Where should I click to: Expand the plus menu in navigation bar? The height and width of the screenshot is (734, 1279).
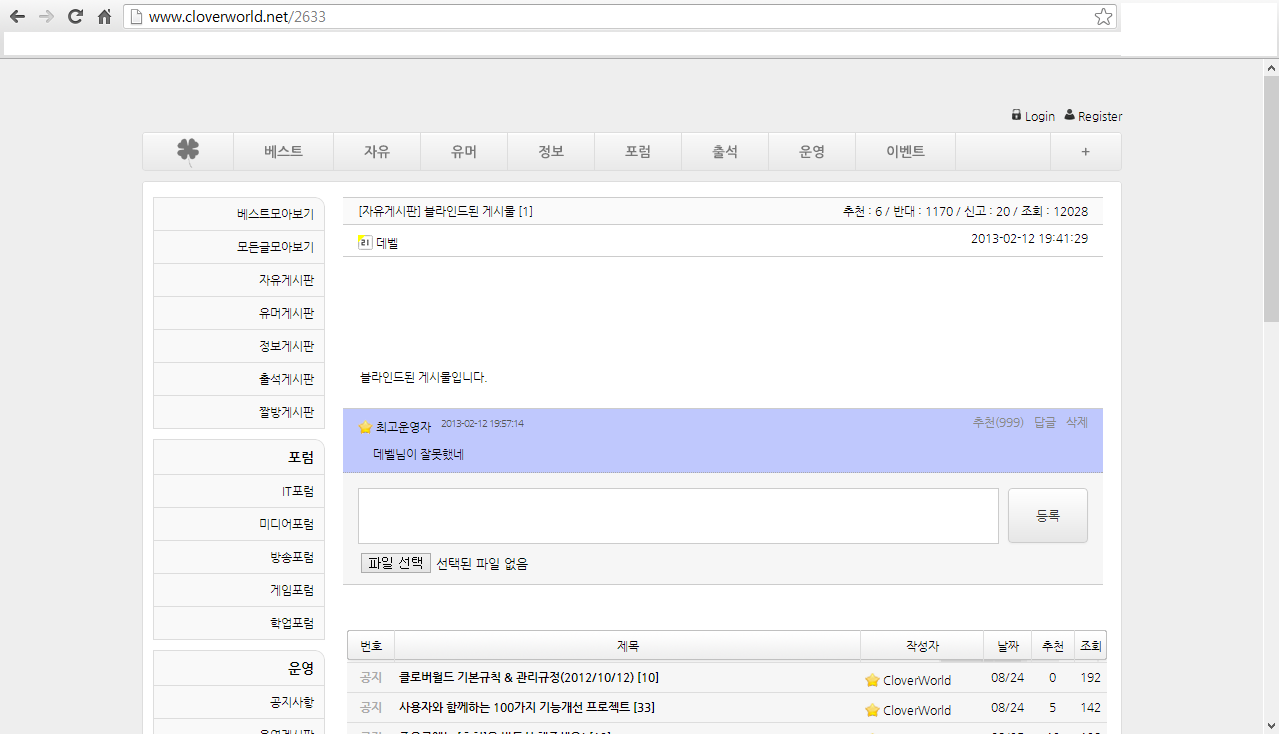pyautogui.click(x=1085, y=152)
